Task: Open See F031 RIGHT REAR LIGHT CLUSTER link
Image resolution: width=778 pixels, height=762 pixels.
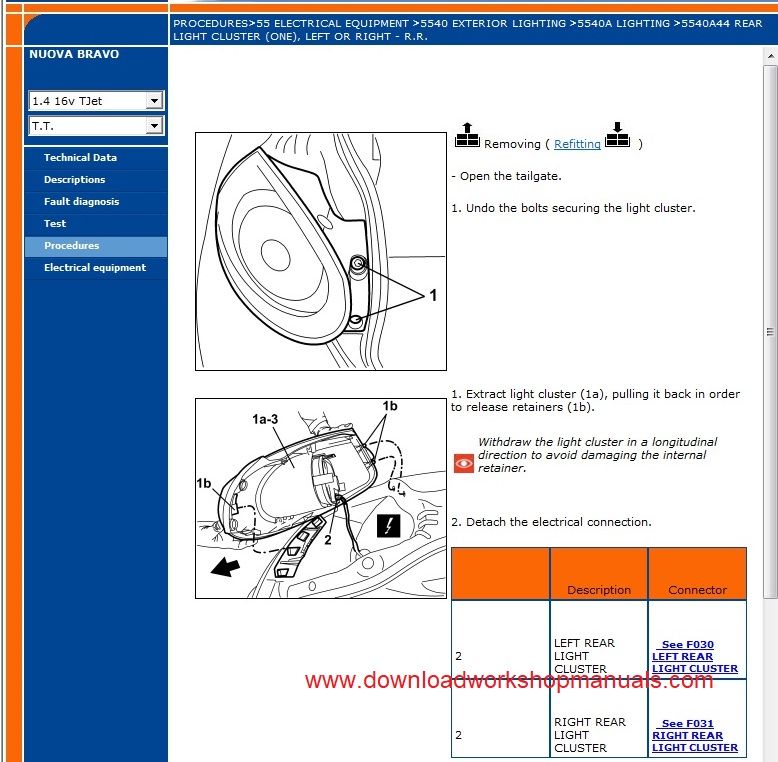Action: click(x=695, y=735)
